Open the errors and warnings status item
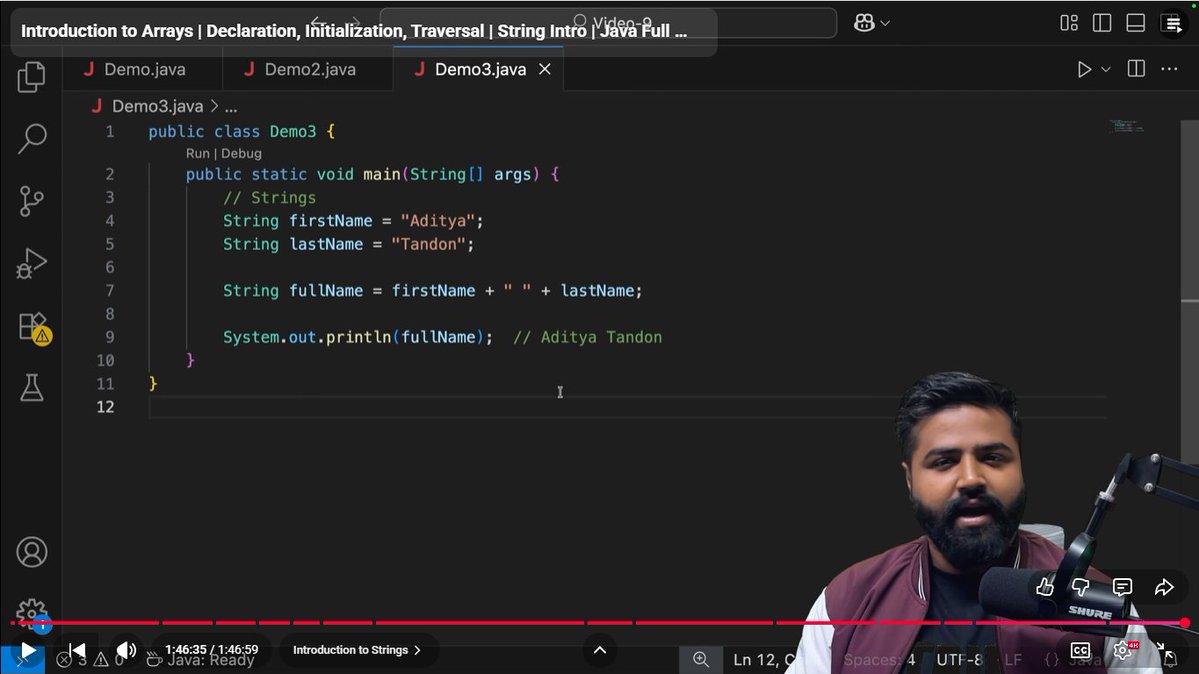This screenshot has height=674, width=1199. pyautogui.click(x=89, y=659)
